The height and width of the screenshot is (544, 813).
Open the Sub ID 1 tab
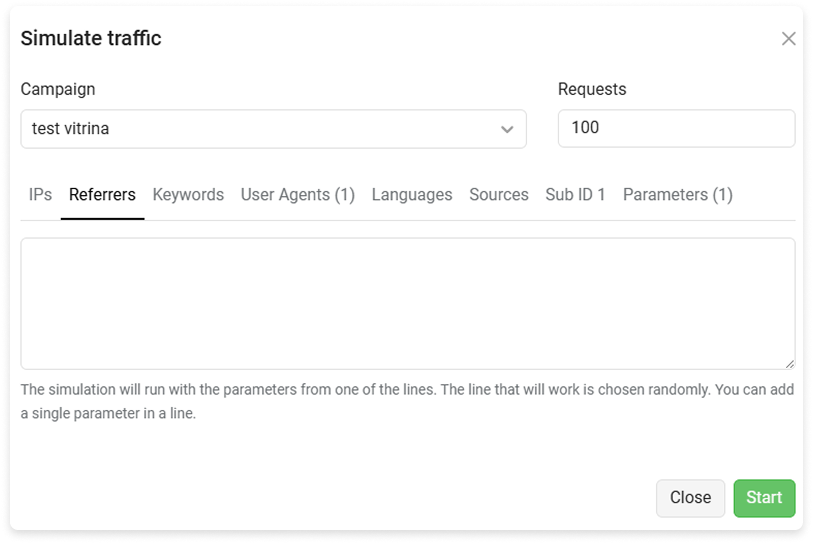click(x=576, y=194)
